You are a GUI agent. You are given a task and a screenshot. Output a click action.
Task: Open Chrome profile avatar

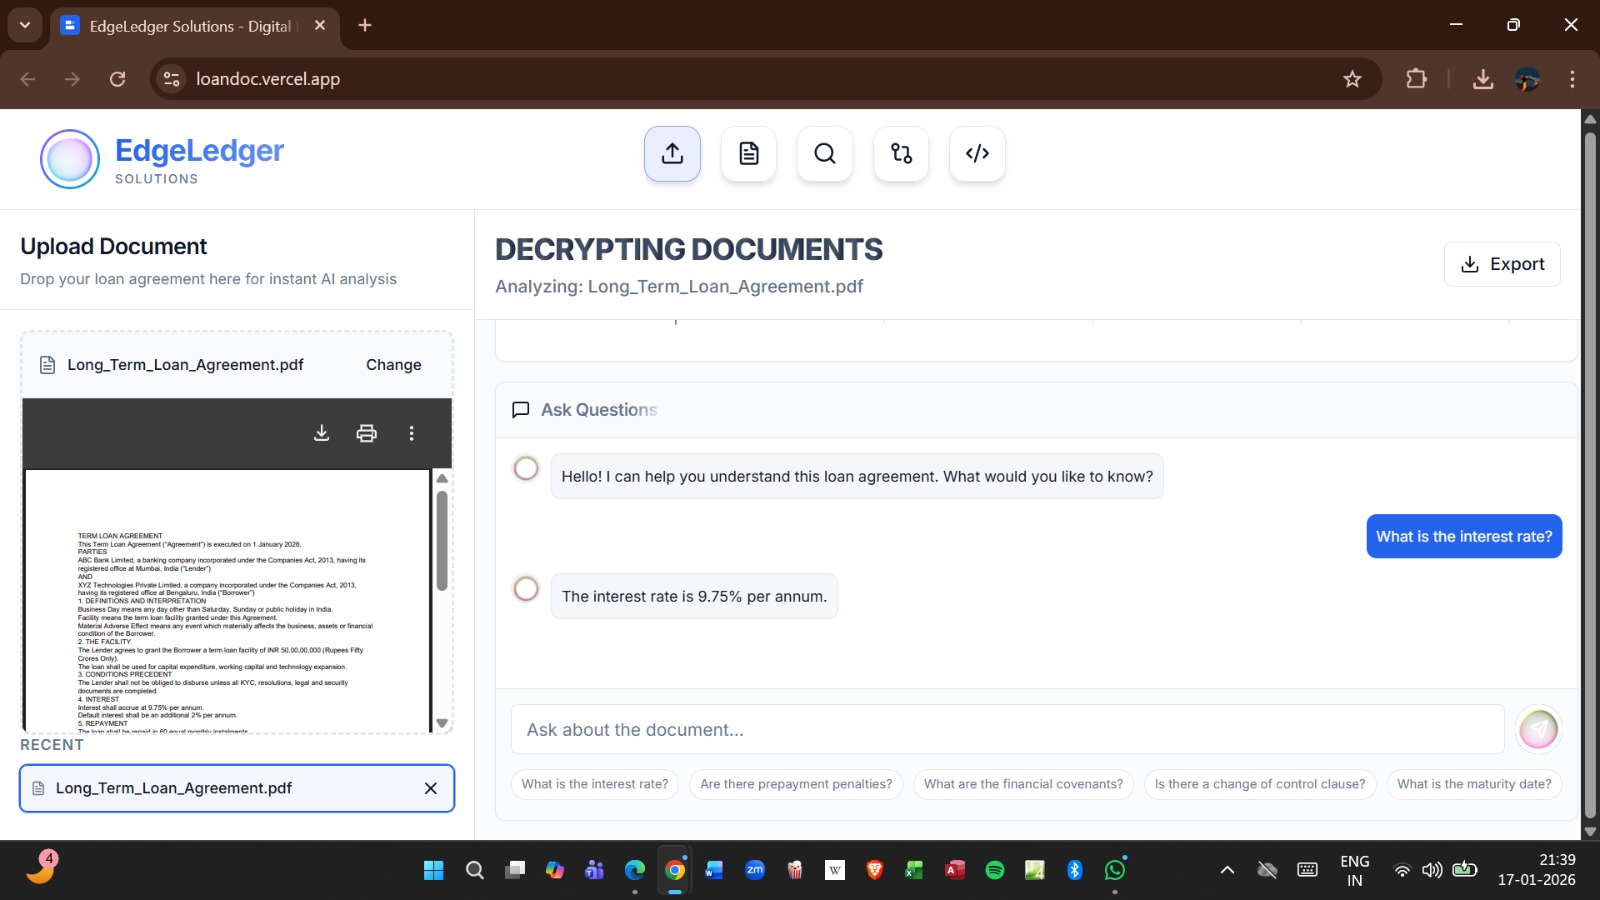tap(1527, 79)
